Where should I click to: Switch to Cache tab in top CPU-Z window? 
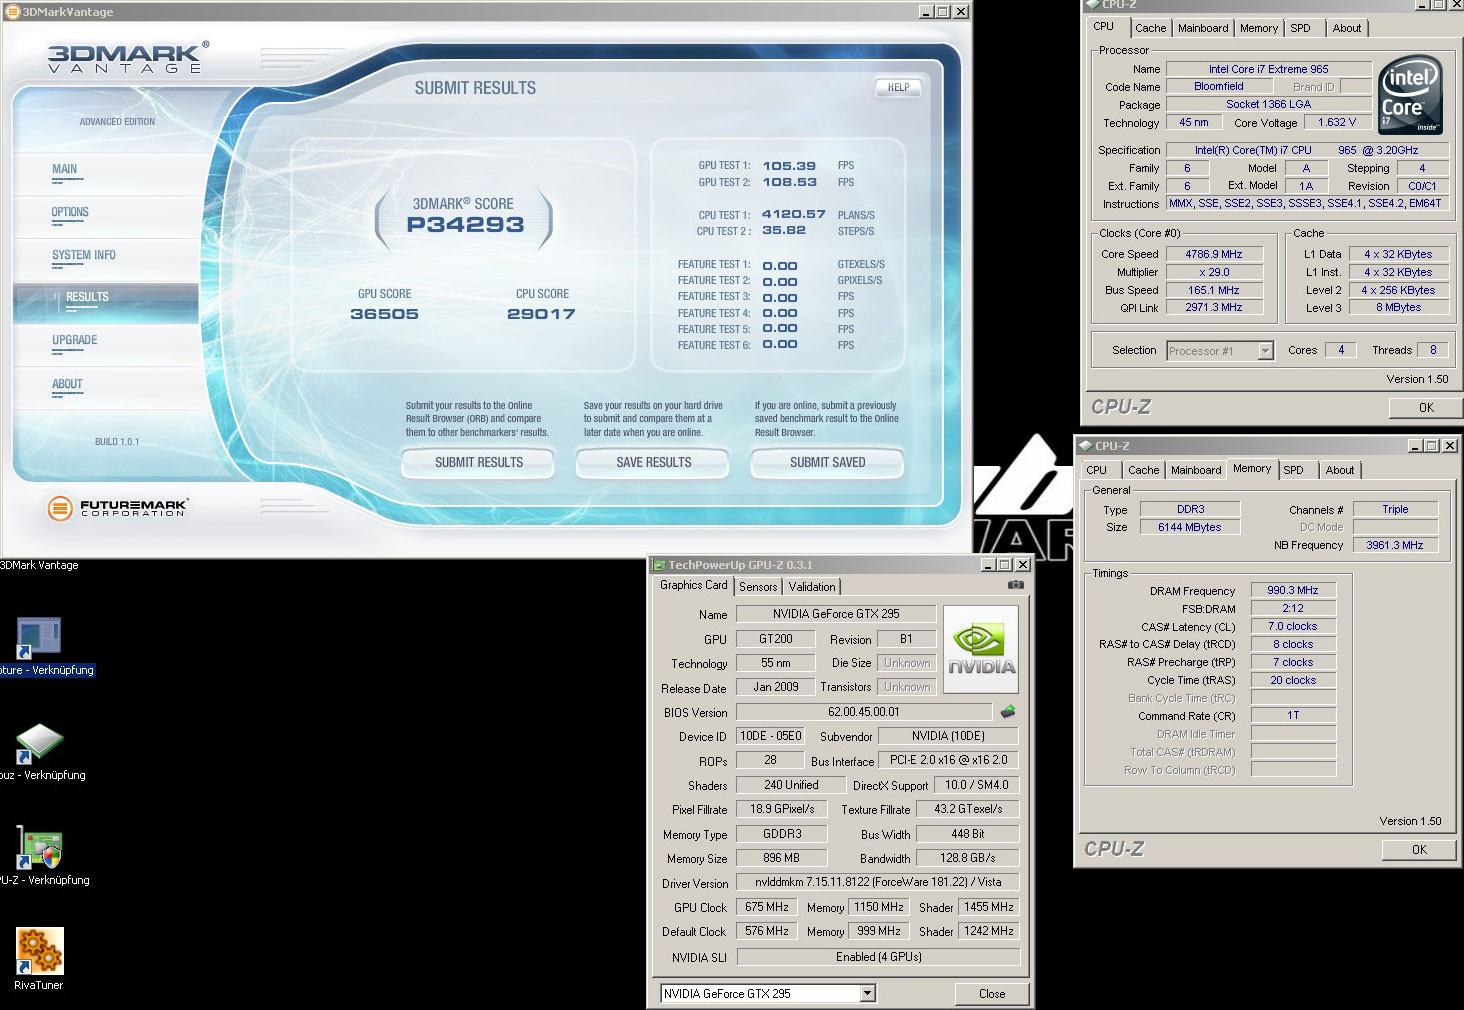1150,28
